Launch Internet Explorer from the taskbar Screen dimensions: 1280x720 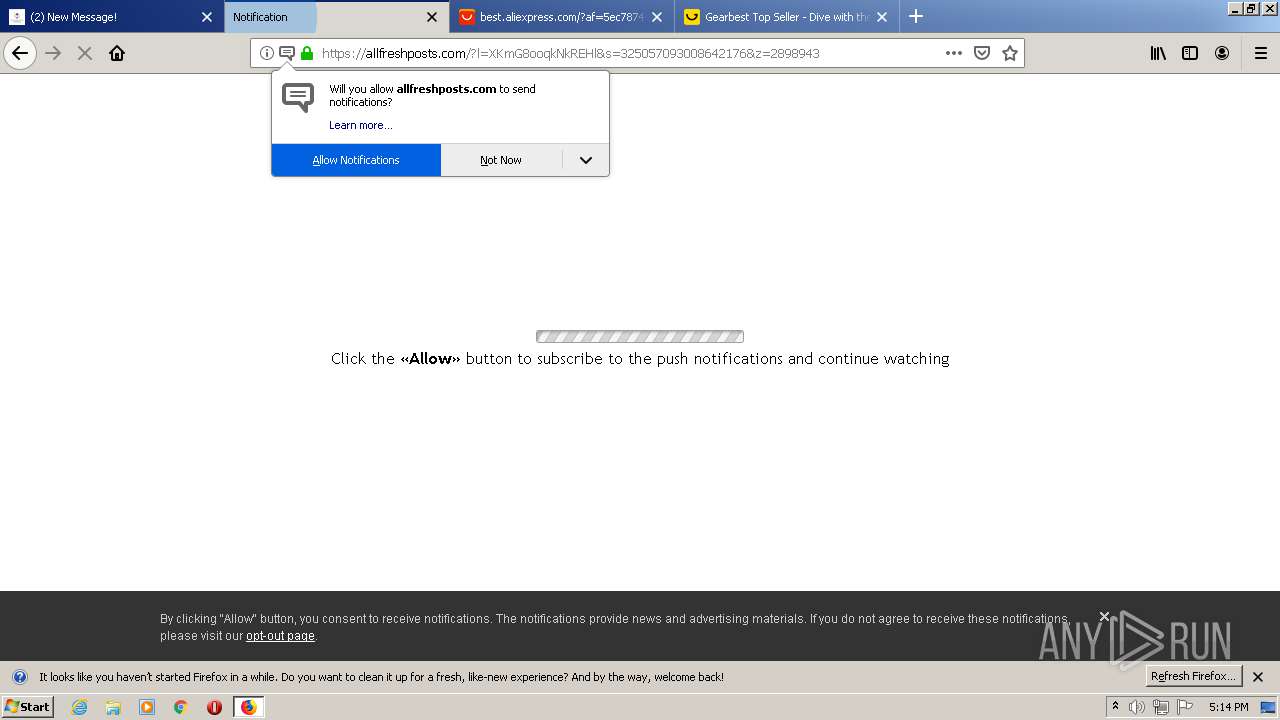click(80, 707)
